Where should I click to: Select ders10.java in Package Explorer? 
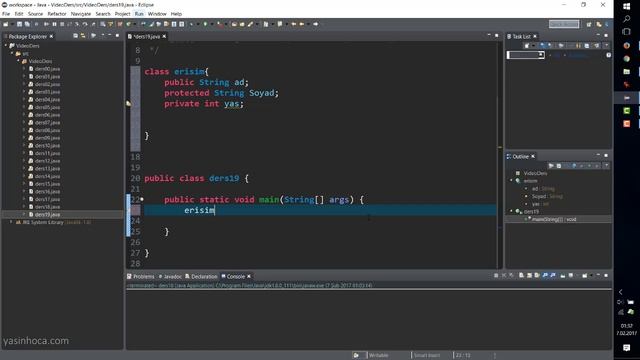(x=47, y=145)
